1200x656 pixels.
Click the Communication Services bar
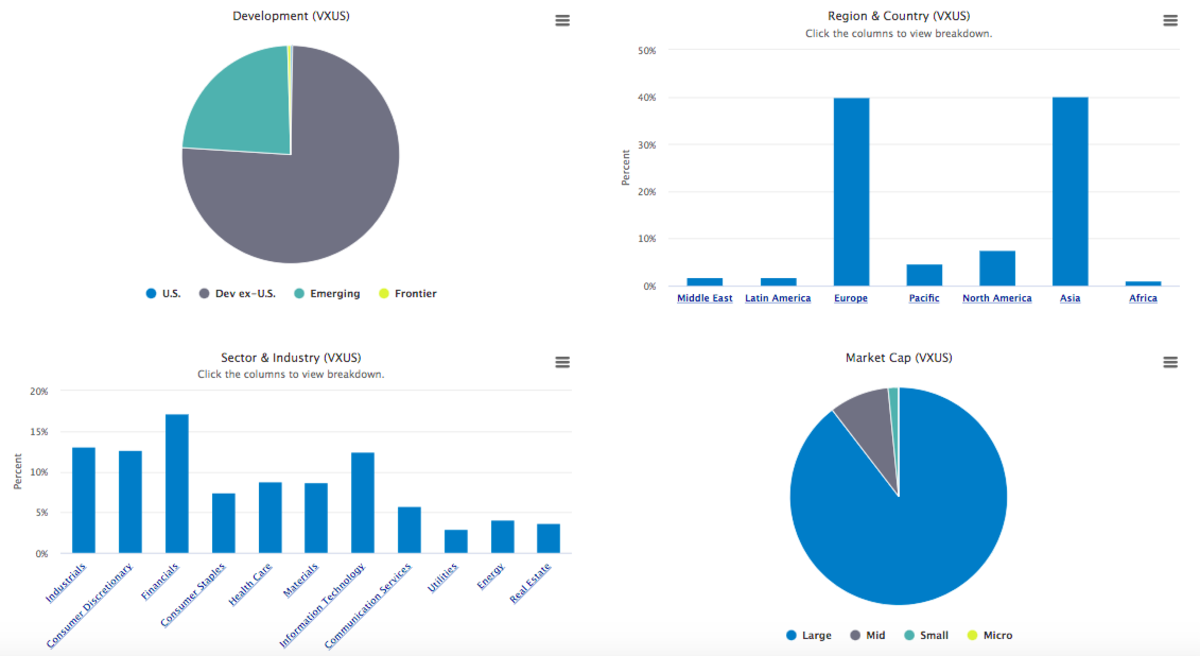409,530
